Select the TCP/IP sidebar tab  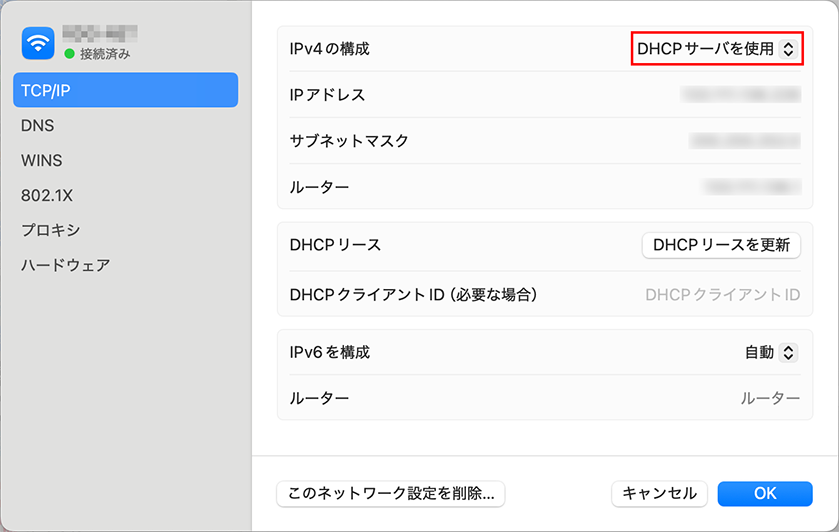125,90
